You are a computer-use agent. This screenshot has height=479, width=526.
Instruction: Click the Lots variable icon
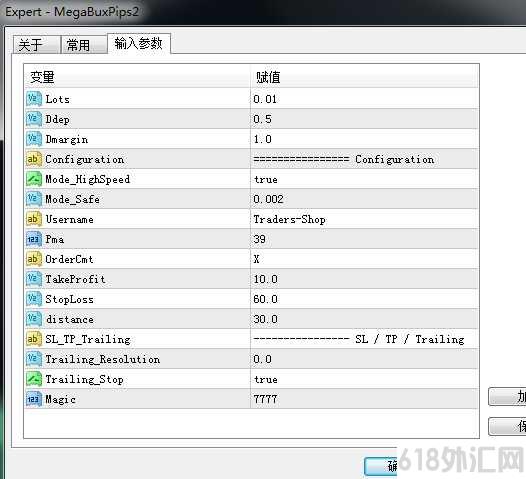click(x=34, y=99)
